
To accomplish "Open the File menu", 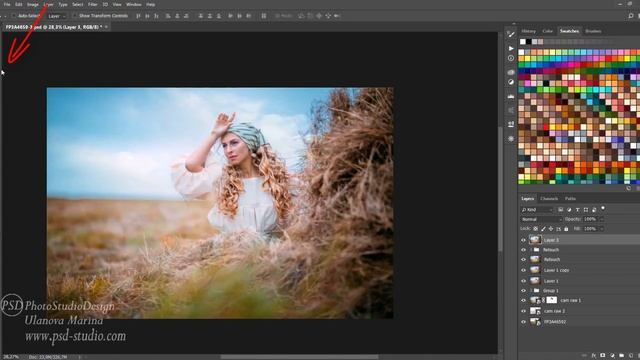I will (7, 4).
